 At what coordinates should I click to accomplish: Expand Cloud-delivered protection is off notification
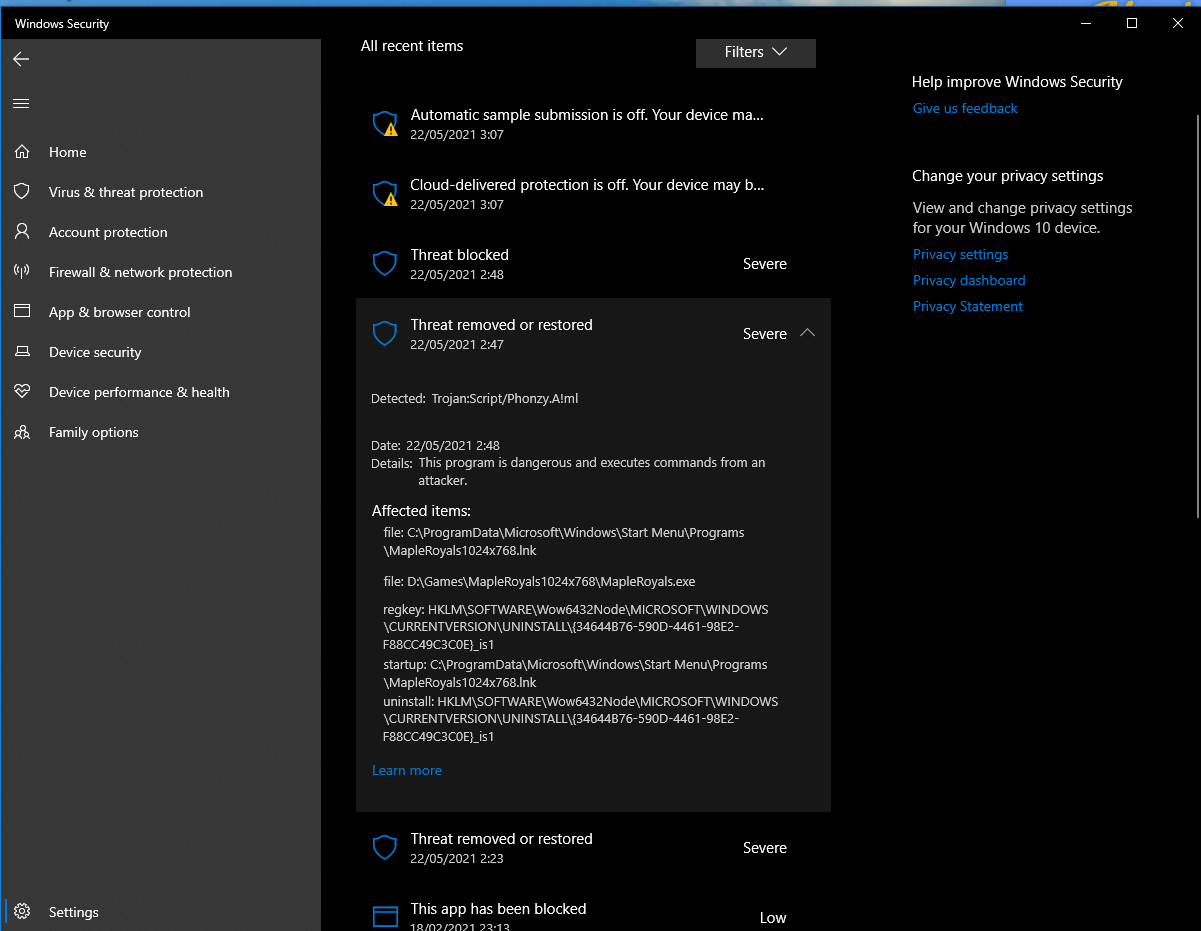click(x=586, y=194)
